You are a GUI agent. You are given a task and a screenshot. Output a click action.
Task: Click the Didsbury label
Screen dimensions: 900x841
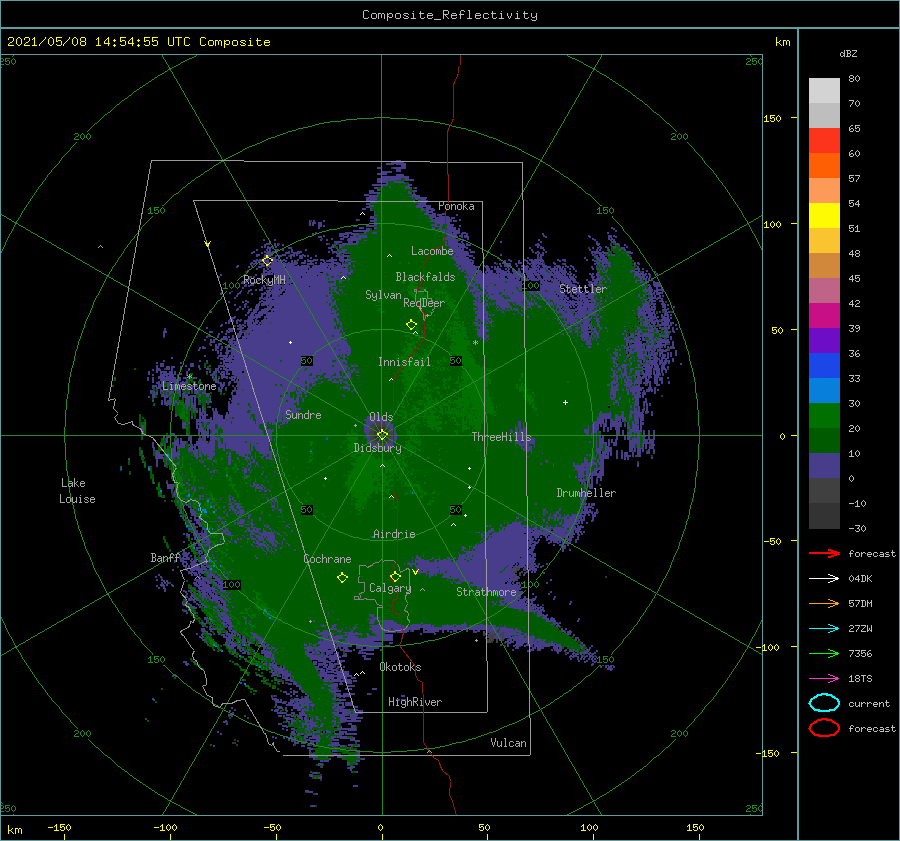point(378,448)
